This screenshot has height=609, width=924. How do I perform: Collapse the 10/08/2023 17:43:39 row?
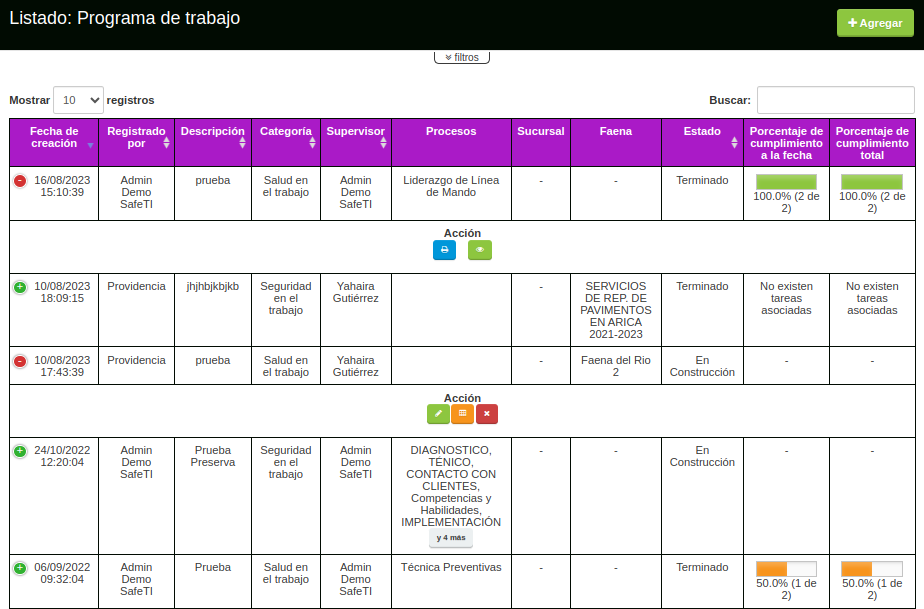(20, 361)
